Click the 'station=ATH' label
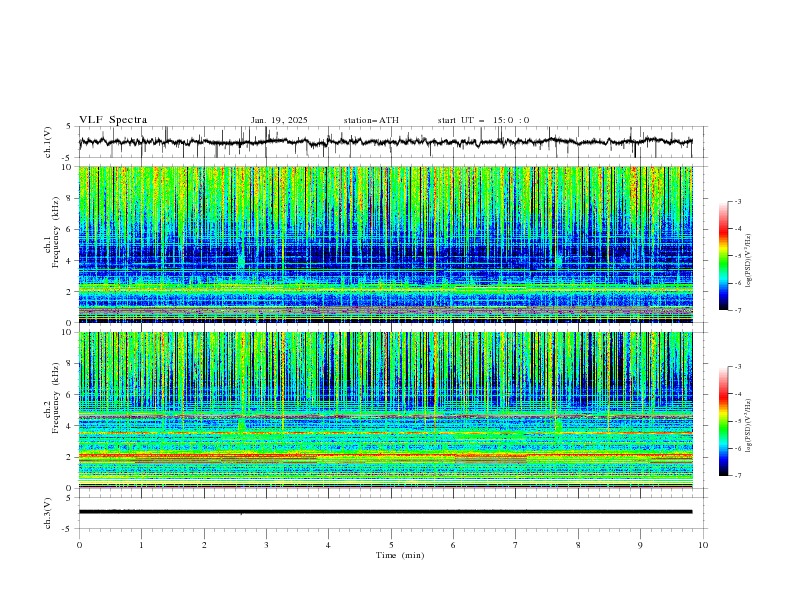Image resolution: width=792 pixels, height=612 pixels. (x=371, y=120)
